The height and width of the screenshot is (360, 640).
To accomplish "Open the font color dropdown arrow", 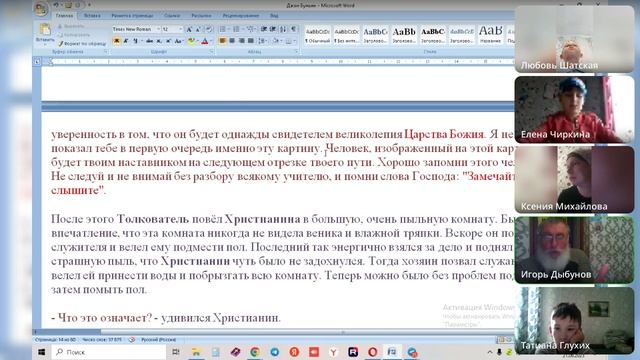I will pos(211,41).
